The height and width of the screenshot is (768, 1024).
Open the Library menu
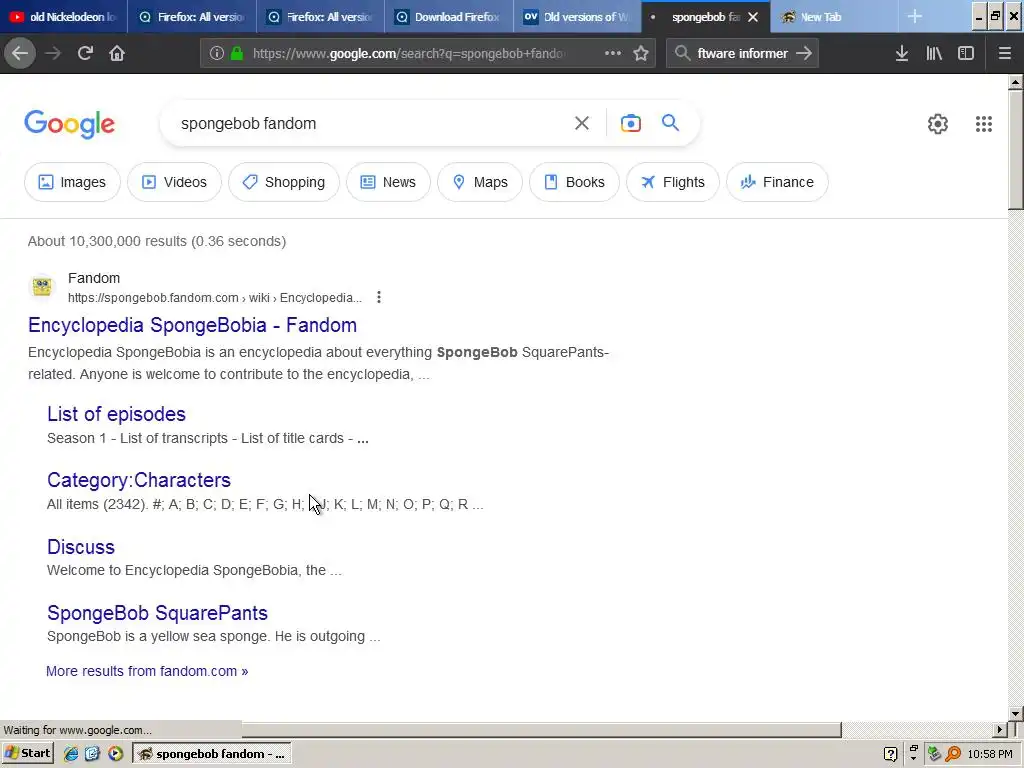pos(934,53)
